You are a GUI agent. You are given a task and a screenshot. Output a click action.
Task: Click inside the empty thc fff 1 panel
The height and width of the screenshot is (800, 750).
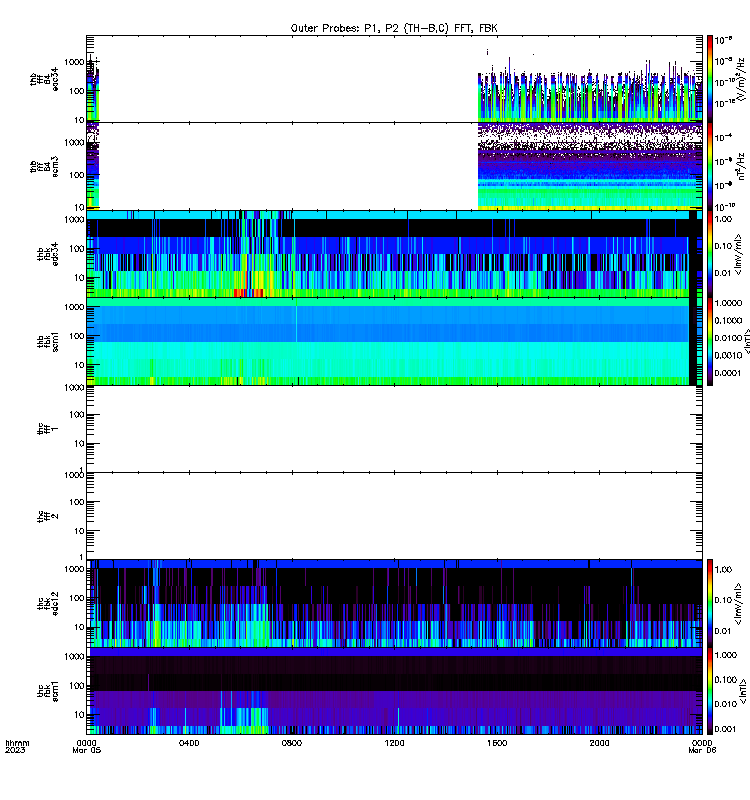click(394, 429)
